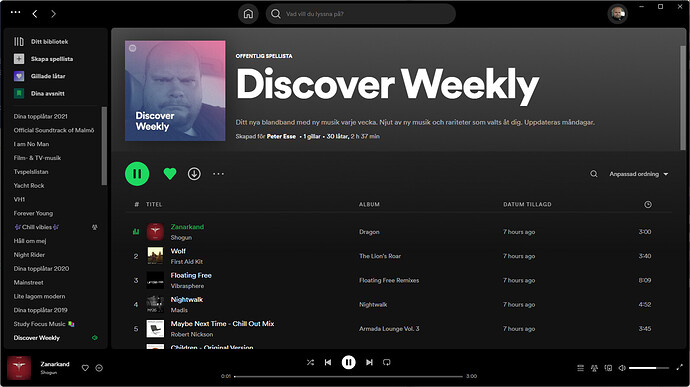The height and width of the screenshot is (387, 690).
Task: Enter full screen mode
Action: click(679, 367)
